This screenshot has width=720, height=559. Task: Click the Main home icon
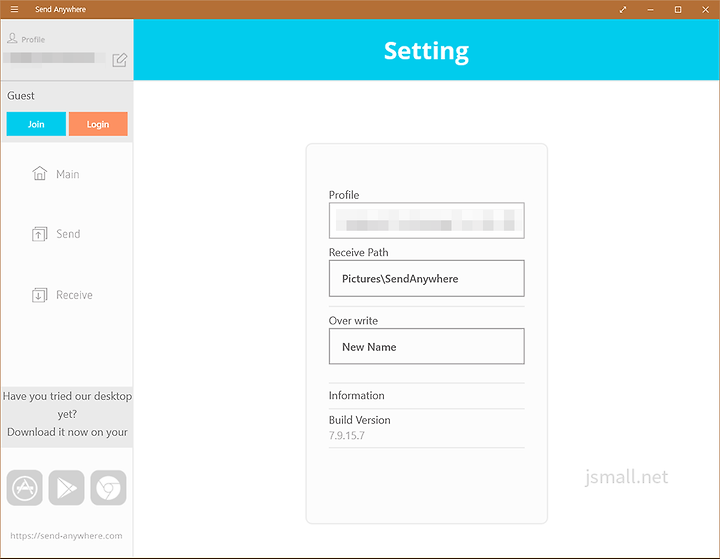39,174
